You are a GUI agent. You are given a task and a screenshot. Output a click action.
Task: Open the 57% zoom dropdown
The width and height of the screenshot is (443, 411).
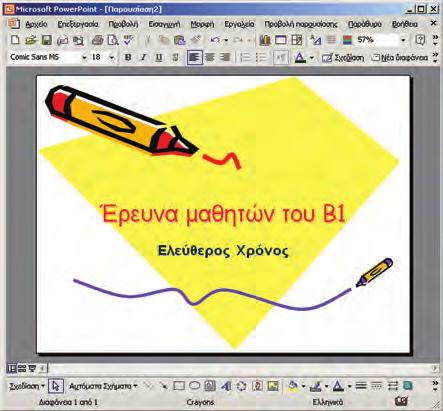click(403, 40)
